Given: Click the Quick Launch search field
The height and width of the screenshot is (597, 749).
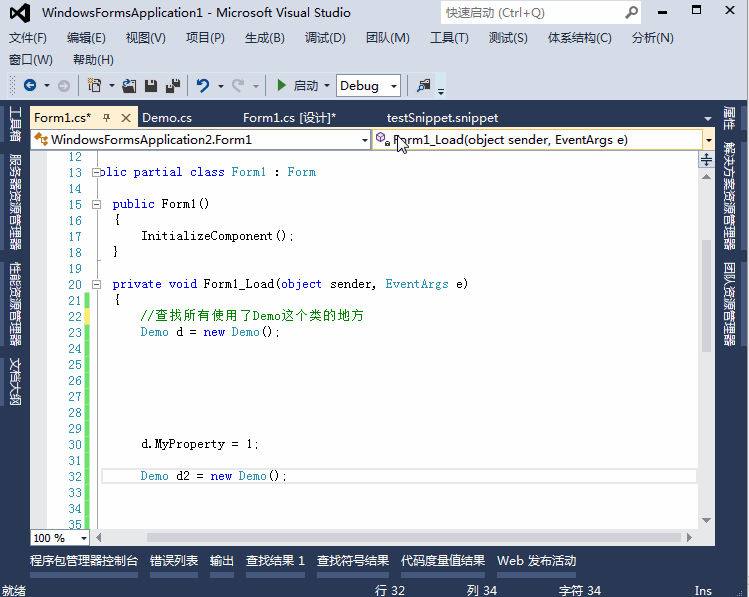Looking at the screenshot, I should click(x=530, y=13).
